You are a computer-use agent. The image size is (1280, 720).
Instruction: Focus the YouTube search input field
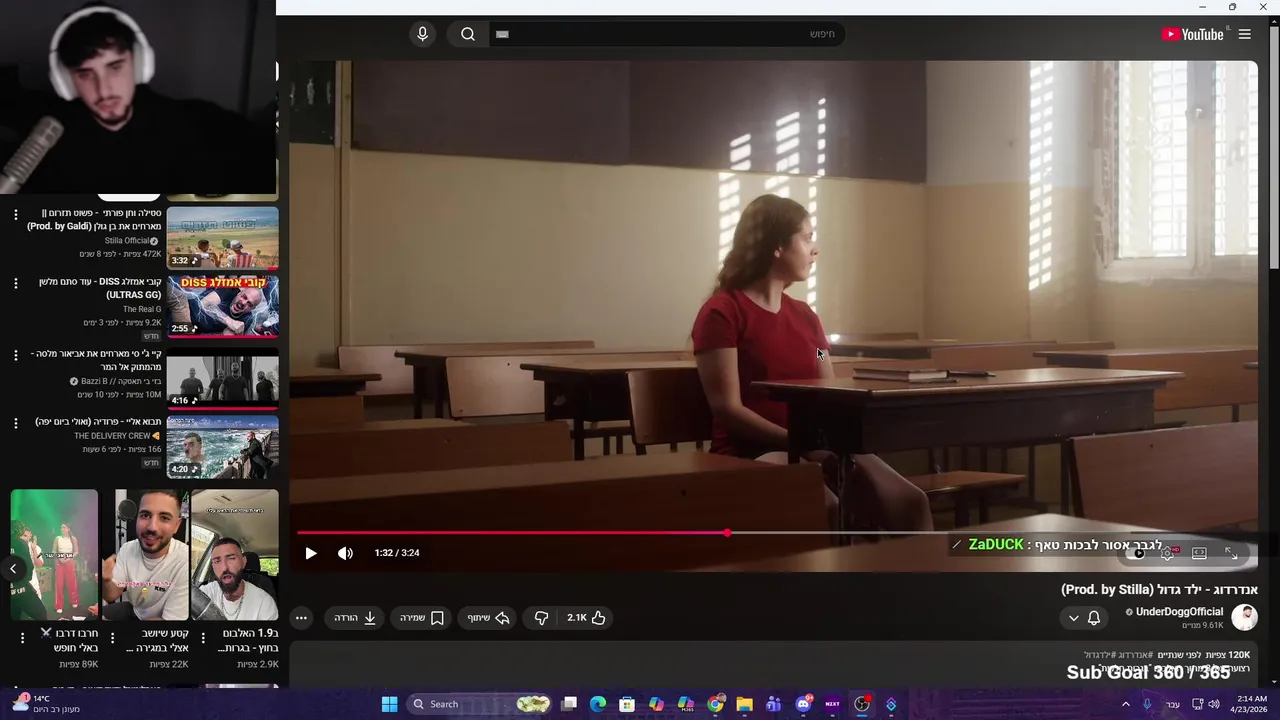coord(668,34)
